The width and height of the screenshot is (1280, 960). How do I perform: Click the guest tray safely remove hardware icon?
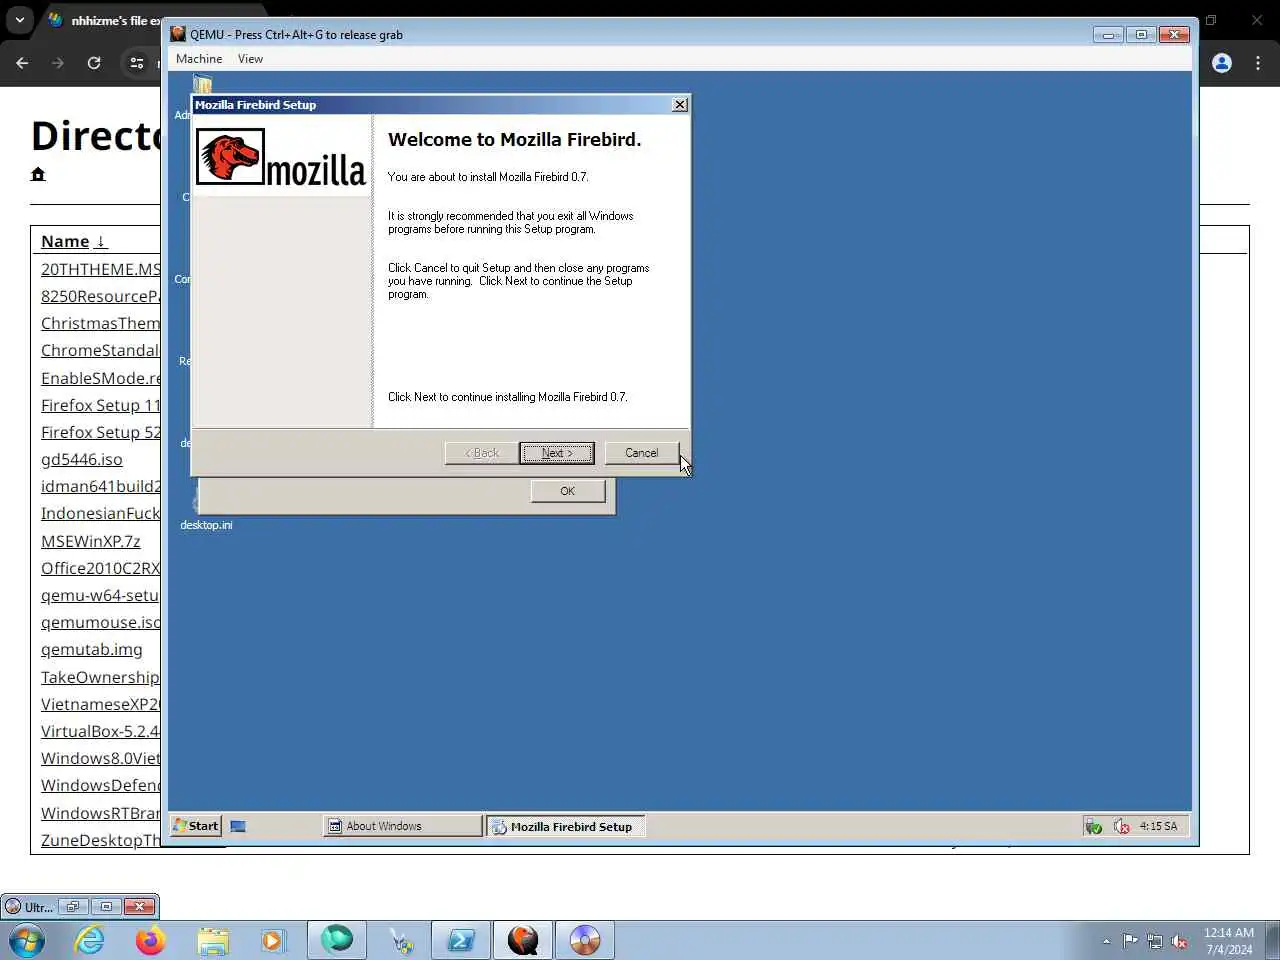coord(1094,826)
